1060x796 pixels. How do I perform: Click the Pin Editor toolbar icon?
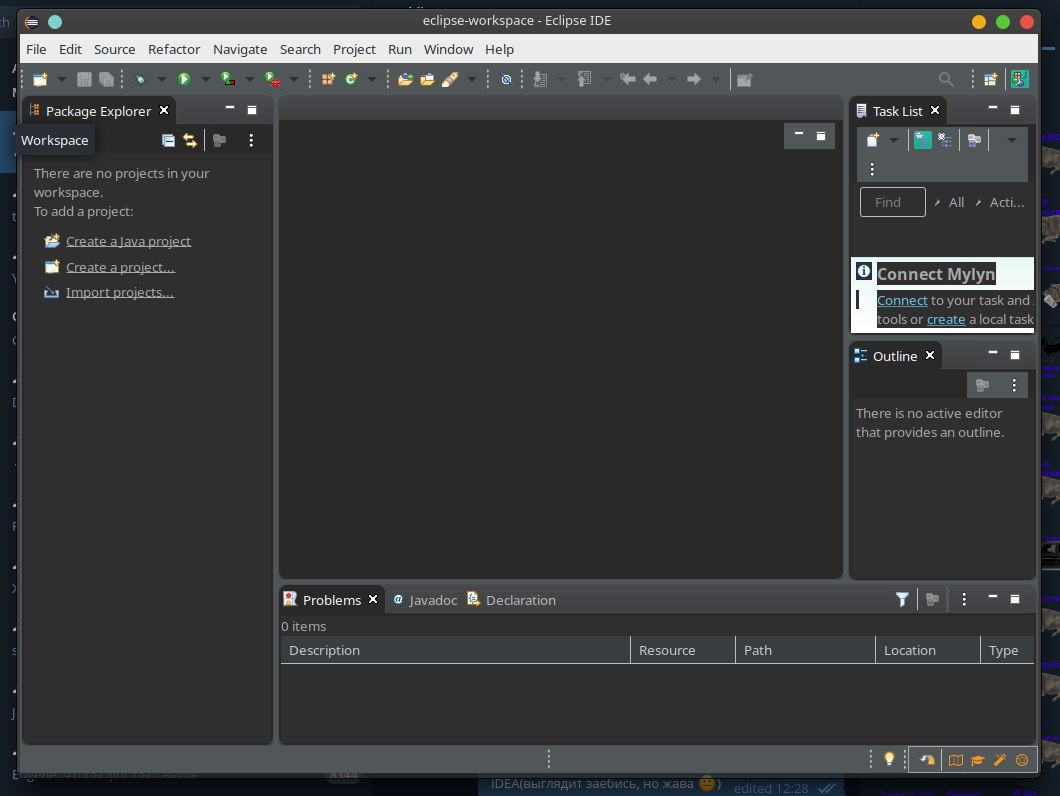pyautogui.click(x=744, y=80)
